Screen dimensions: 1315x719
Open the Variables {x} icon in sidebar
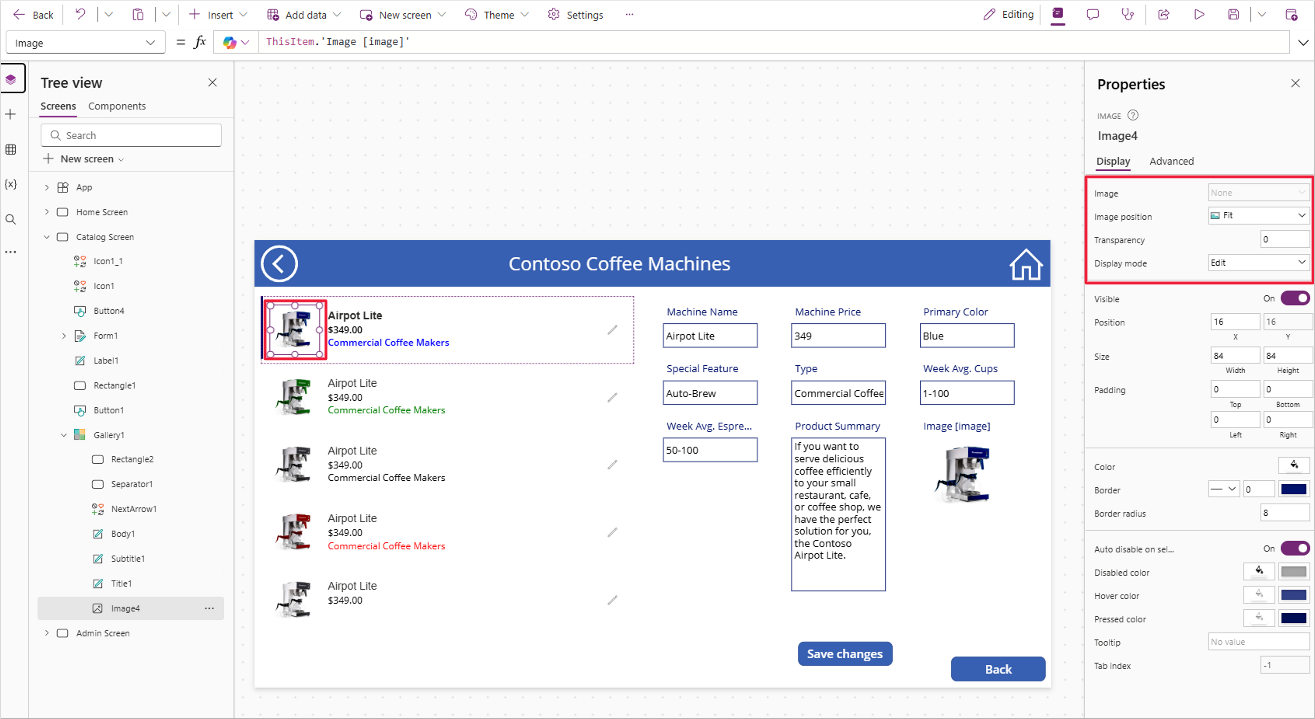(x=11, y=184)
